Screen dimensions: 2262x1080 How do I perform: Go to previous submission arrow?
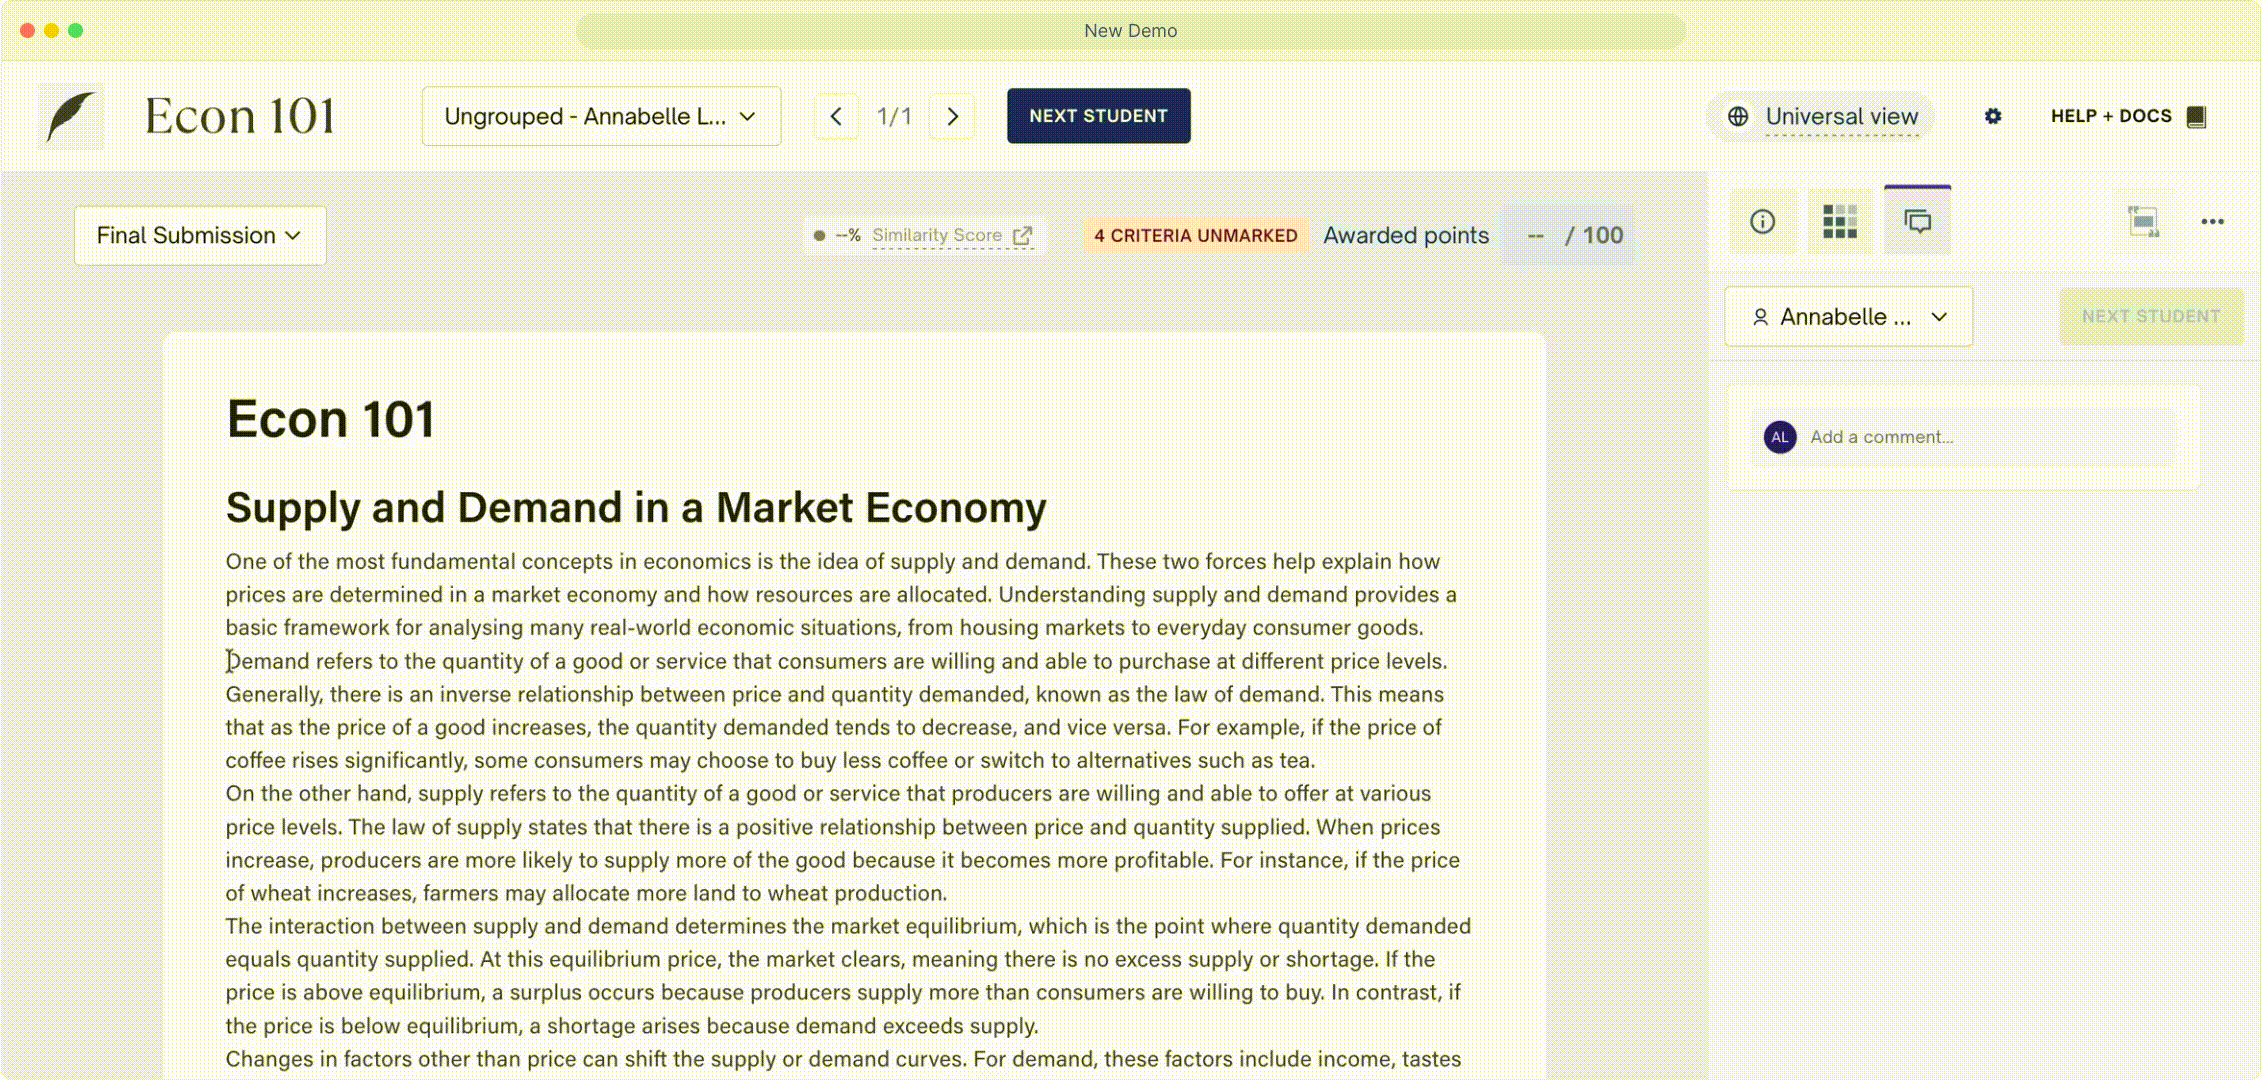point(836,116)
